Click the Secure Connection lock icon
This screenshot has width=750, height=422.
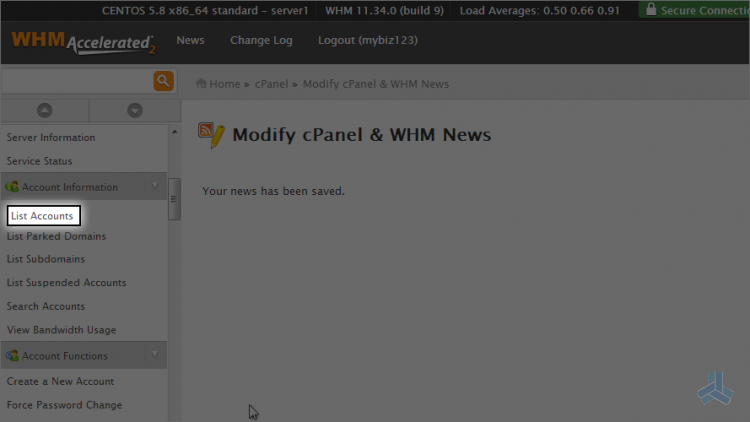pyautogui.click(x=651, y=10)
